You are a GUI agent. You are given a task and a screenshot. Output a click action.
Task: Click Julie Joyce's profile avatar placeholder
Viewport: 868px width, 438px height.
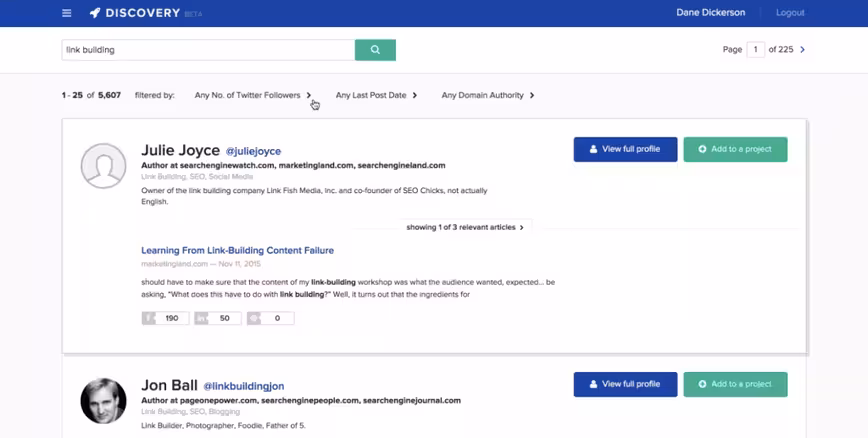tap(104, 166)
